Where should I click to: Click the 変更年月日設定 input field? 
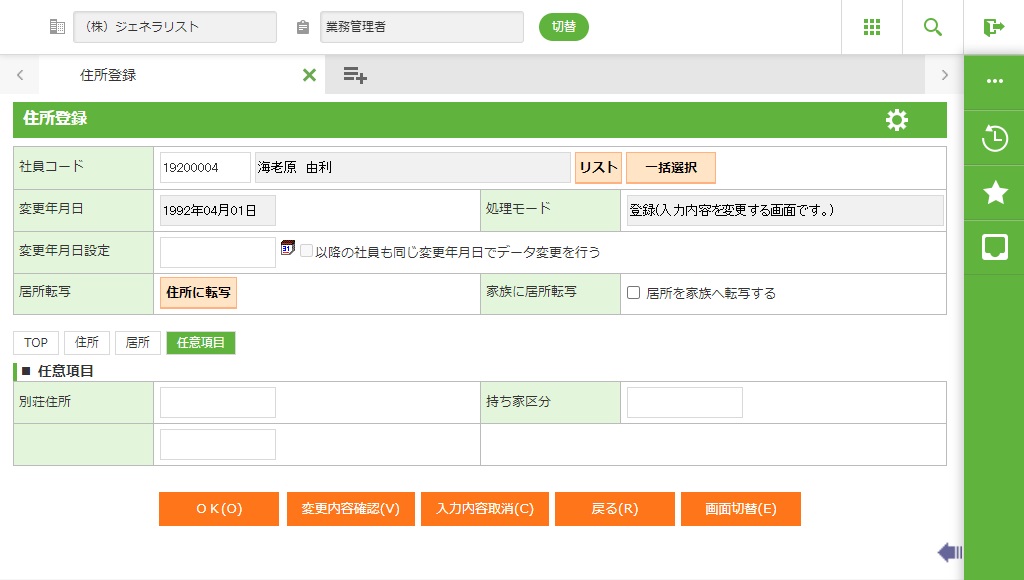point(217,252)
